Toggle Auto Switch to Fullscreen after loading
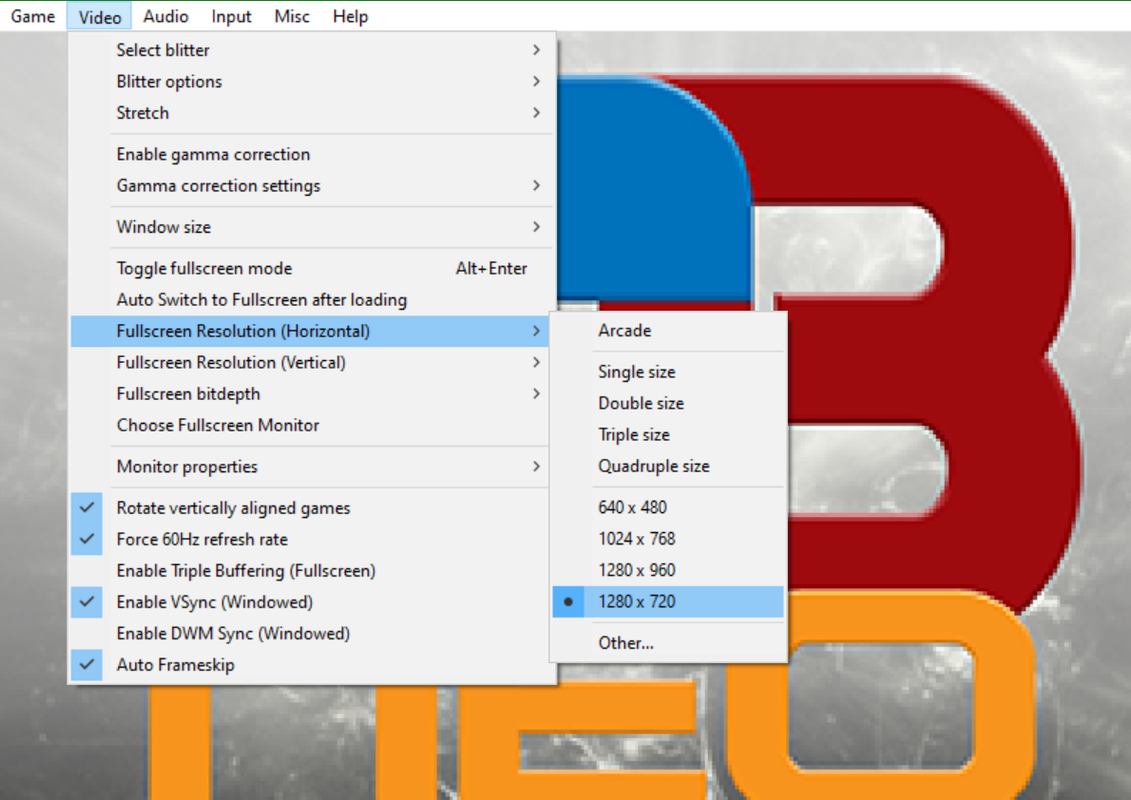Screen dimensions: 1131x800 click(x=312, y=299)
